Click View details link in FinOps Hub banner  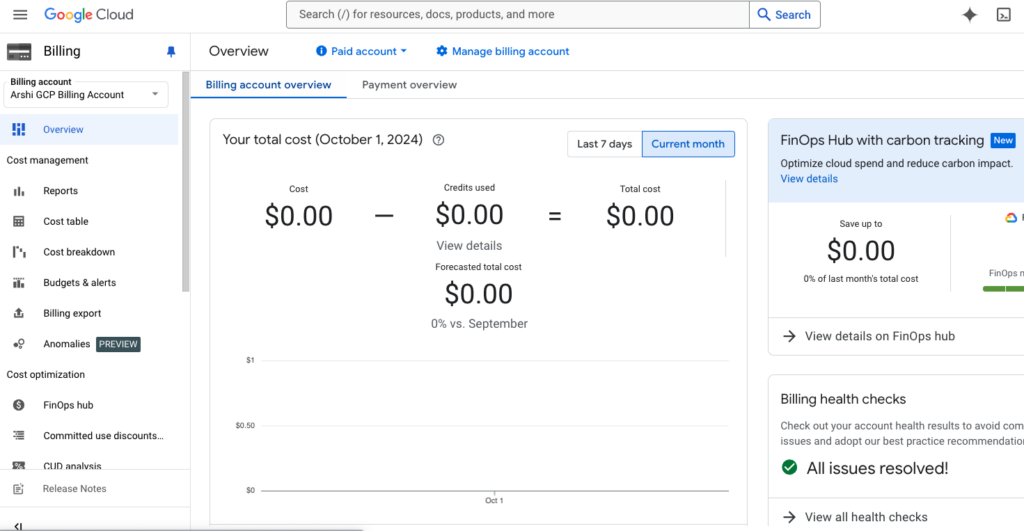coord(808,179)
